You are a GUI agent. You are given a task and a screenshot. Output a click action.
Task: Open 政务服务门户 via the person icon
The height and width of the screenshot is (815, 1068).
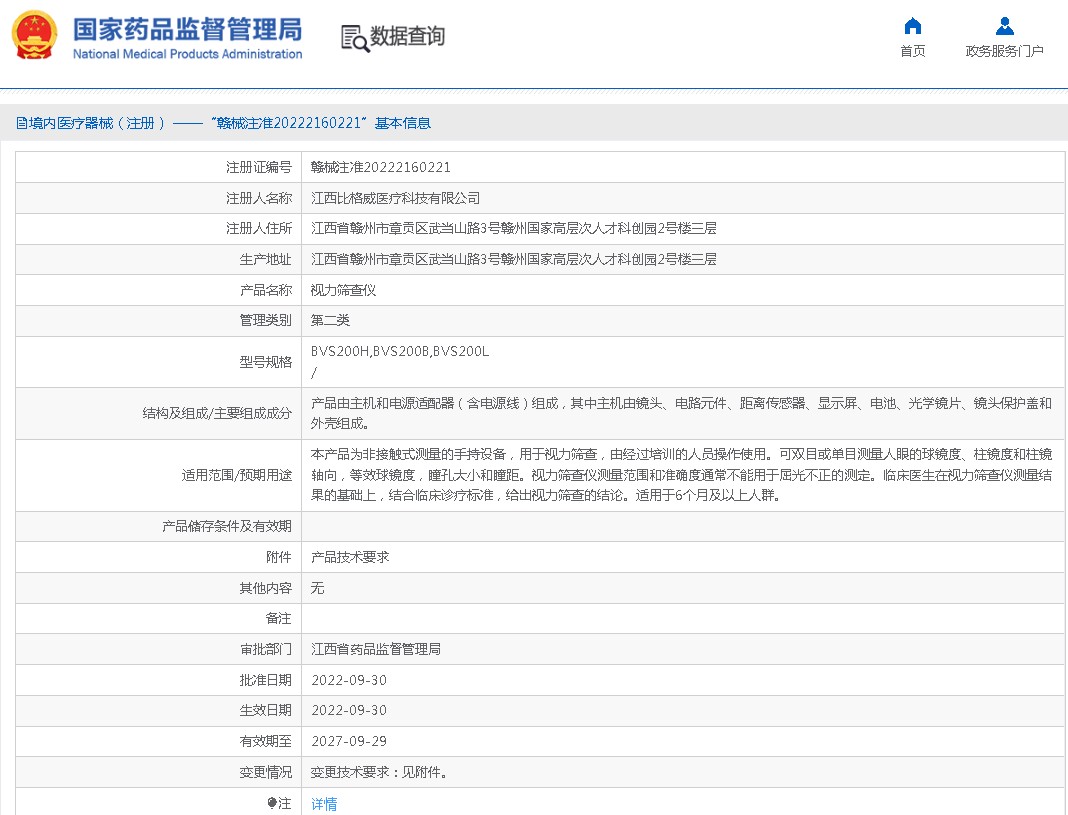click(x=1004, y=26)
